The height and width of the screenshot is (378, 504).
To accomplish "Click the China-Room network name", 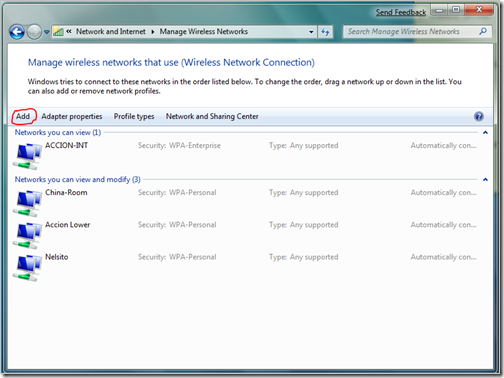I will [x=66, y=192].
